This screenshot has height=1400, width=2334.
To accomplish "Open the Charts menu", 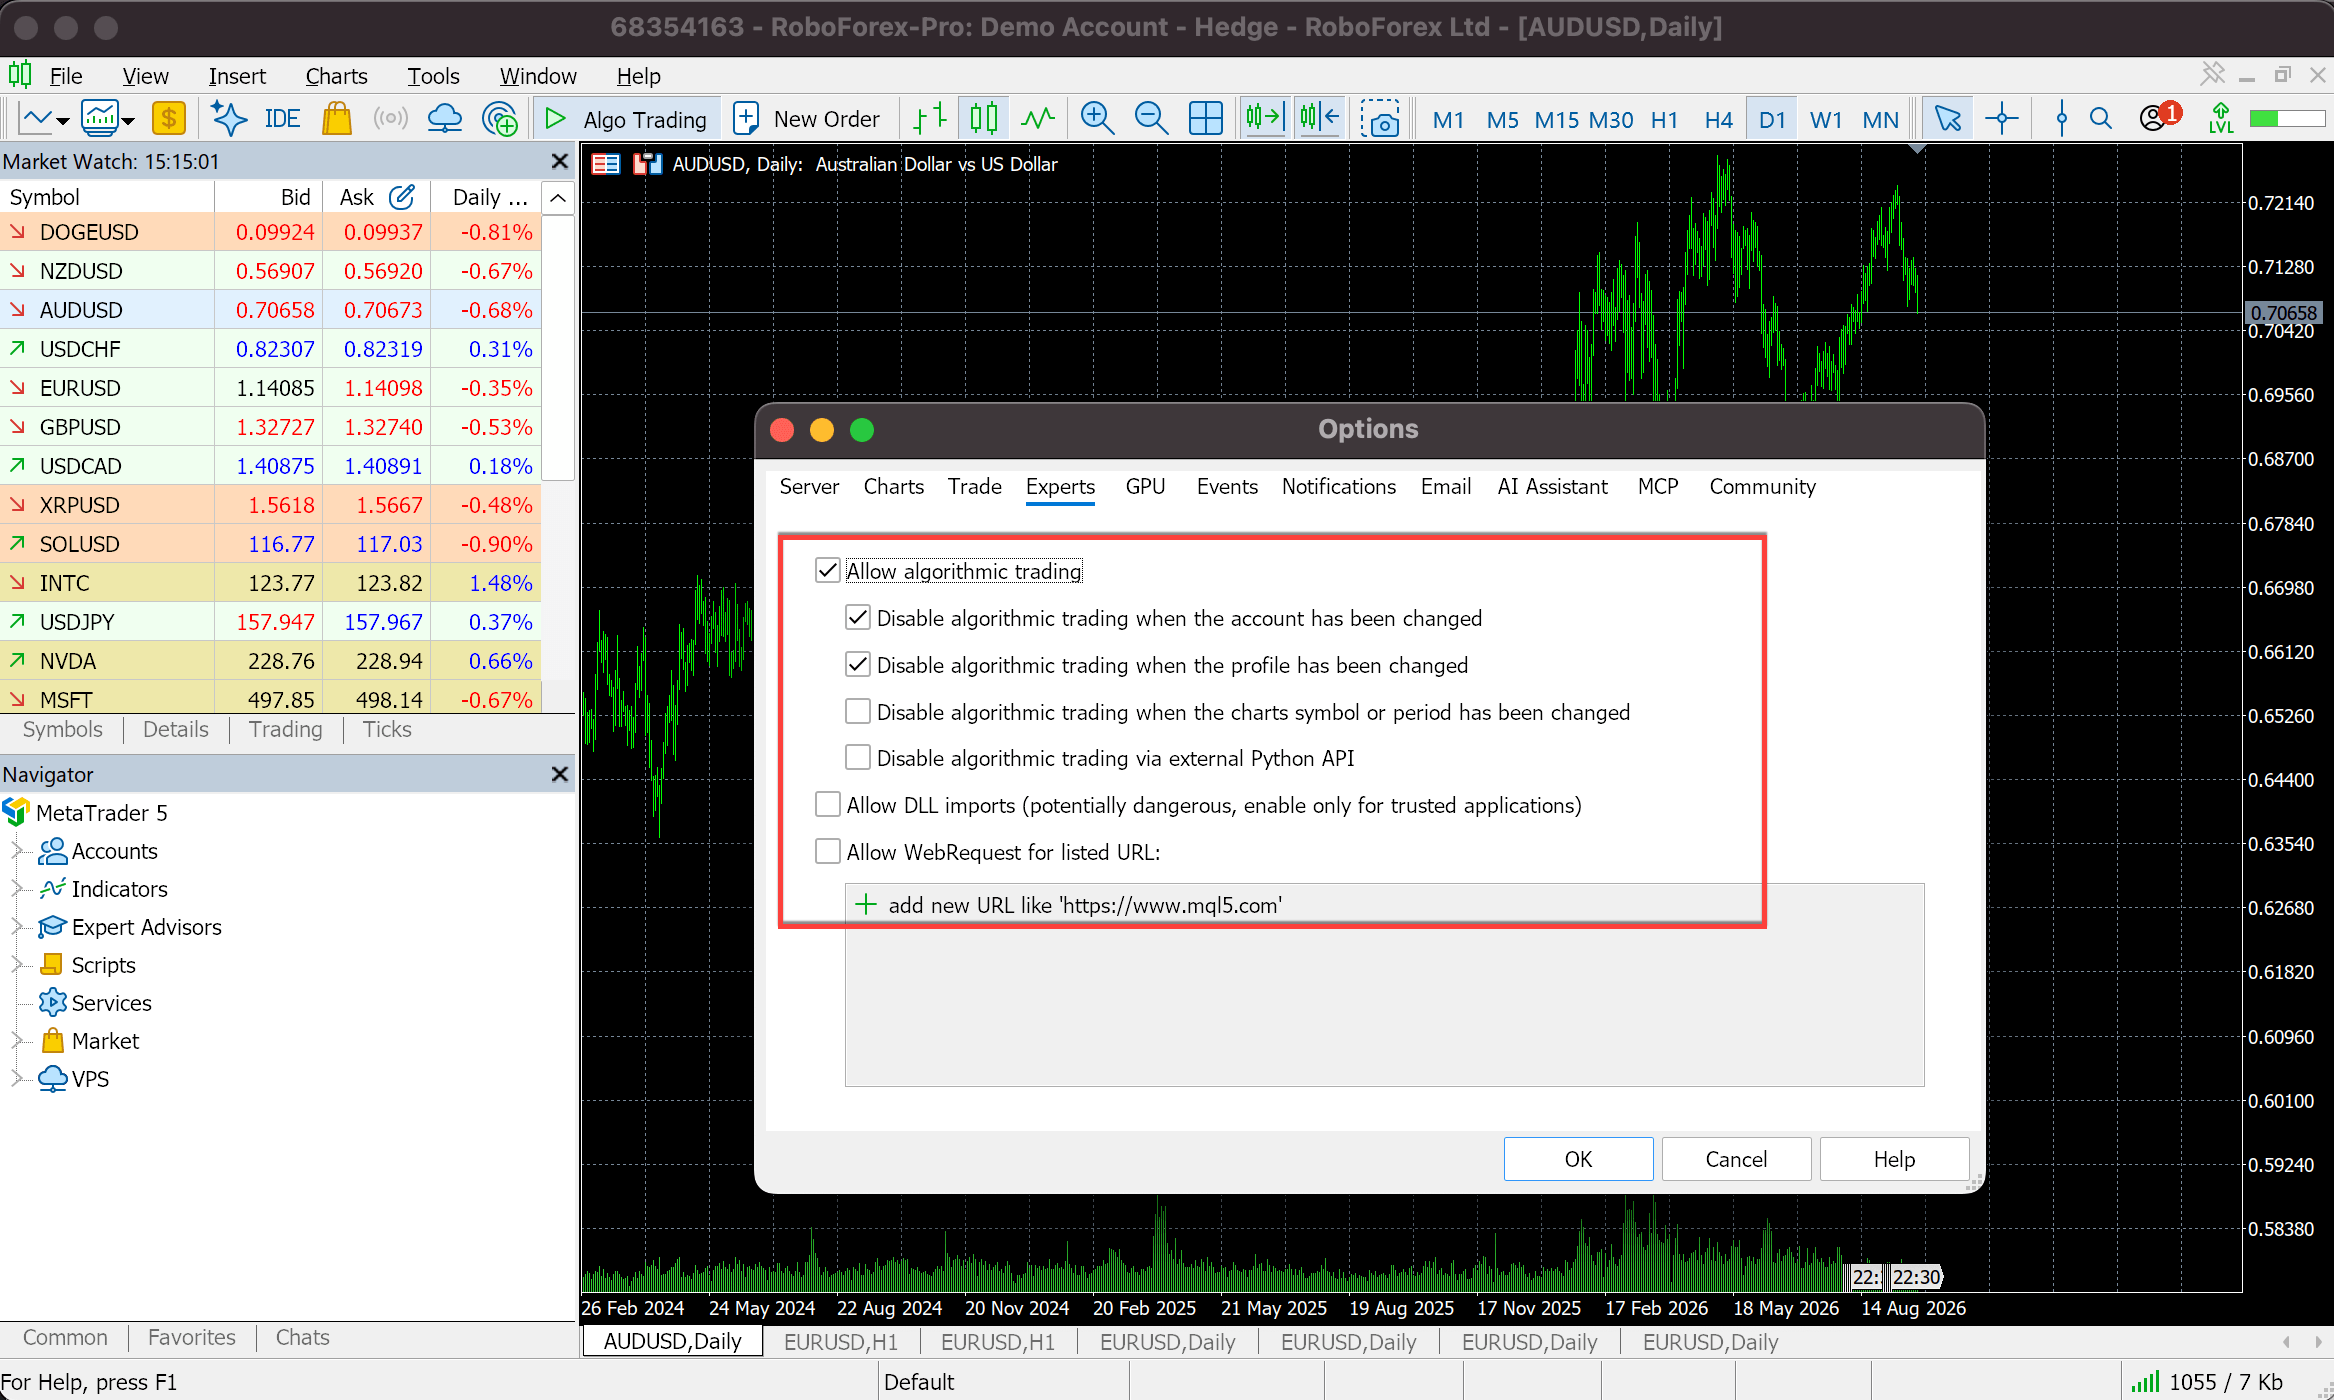I will 336,76.
